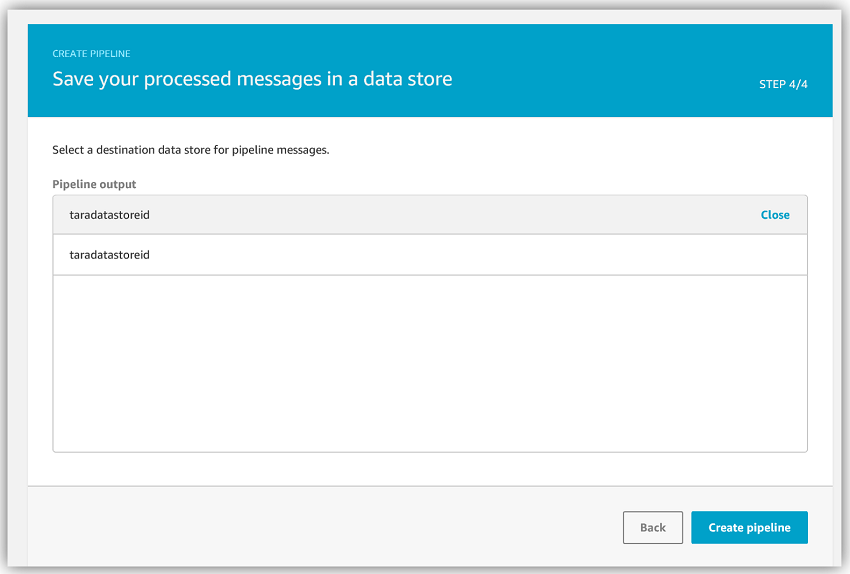
Task: Click the empty area of the dropdown list
Action: [x=430, y=363]
